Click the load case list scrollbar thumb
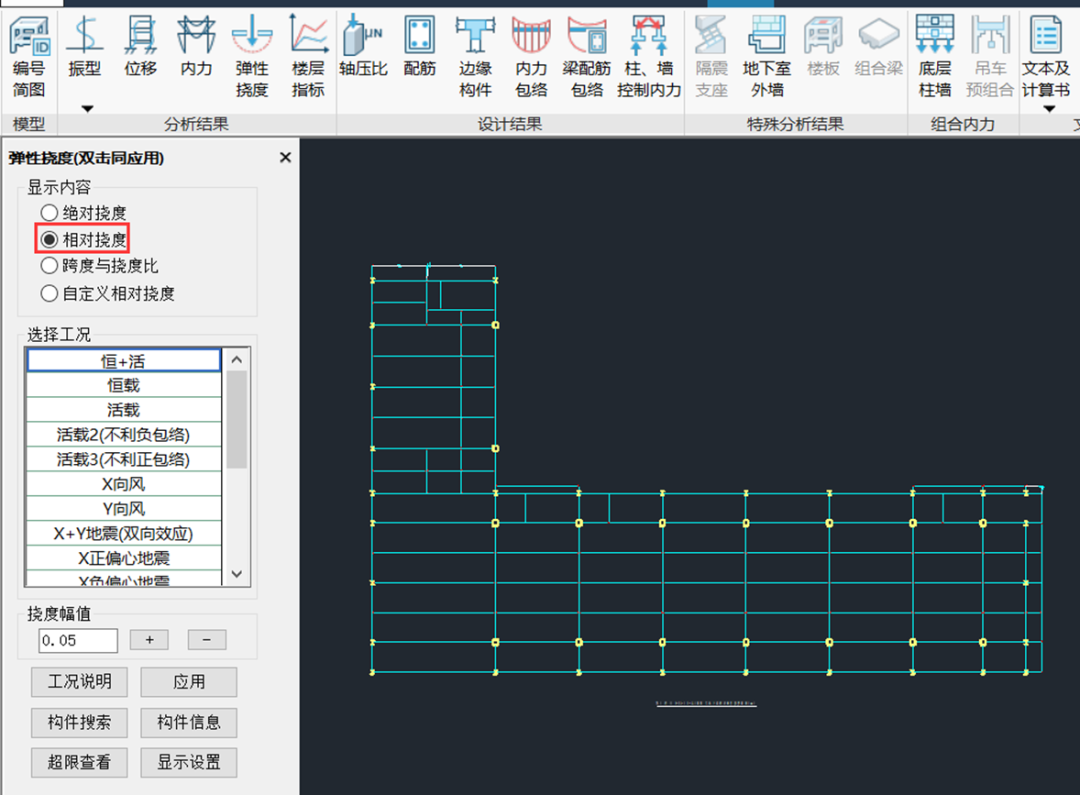This screenshot has height=795, width=1080. pos(237,420)
